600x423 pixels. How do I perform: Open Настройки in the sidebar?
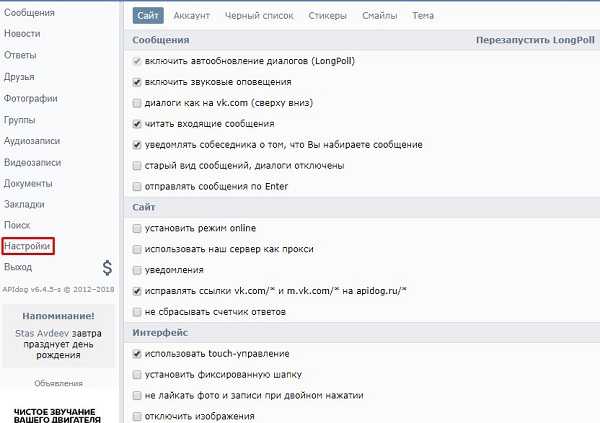click(x=27, y=245)
